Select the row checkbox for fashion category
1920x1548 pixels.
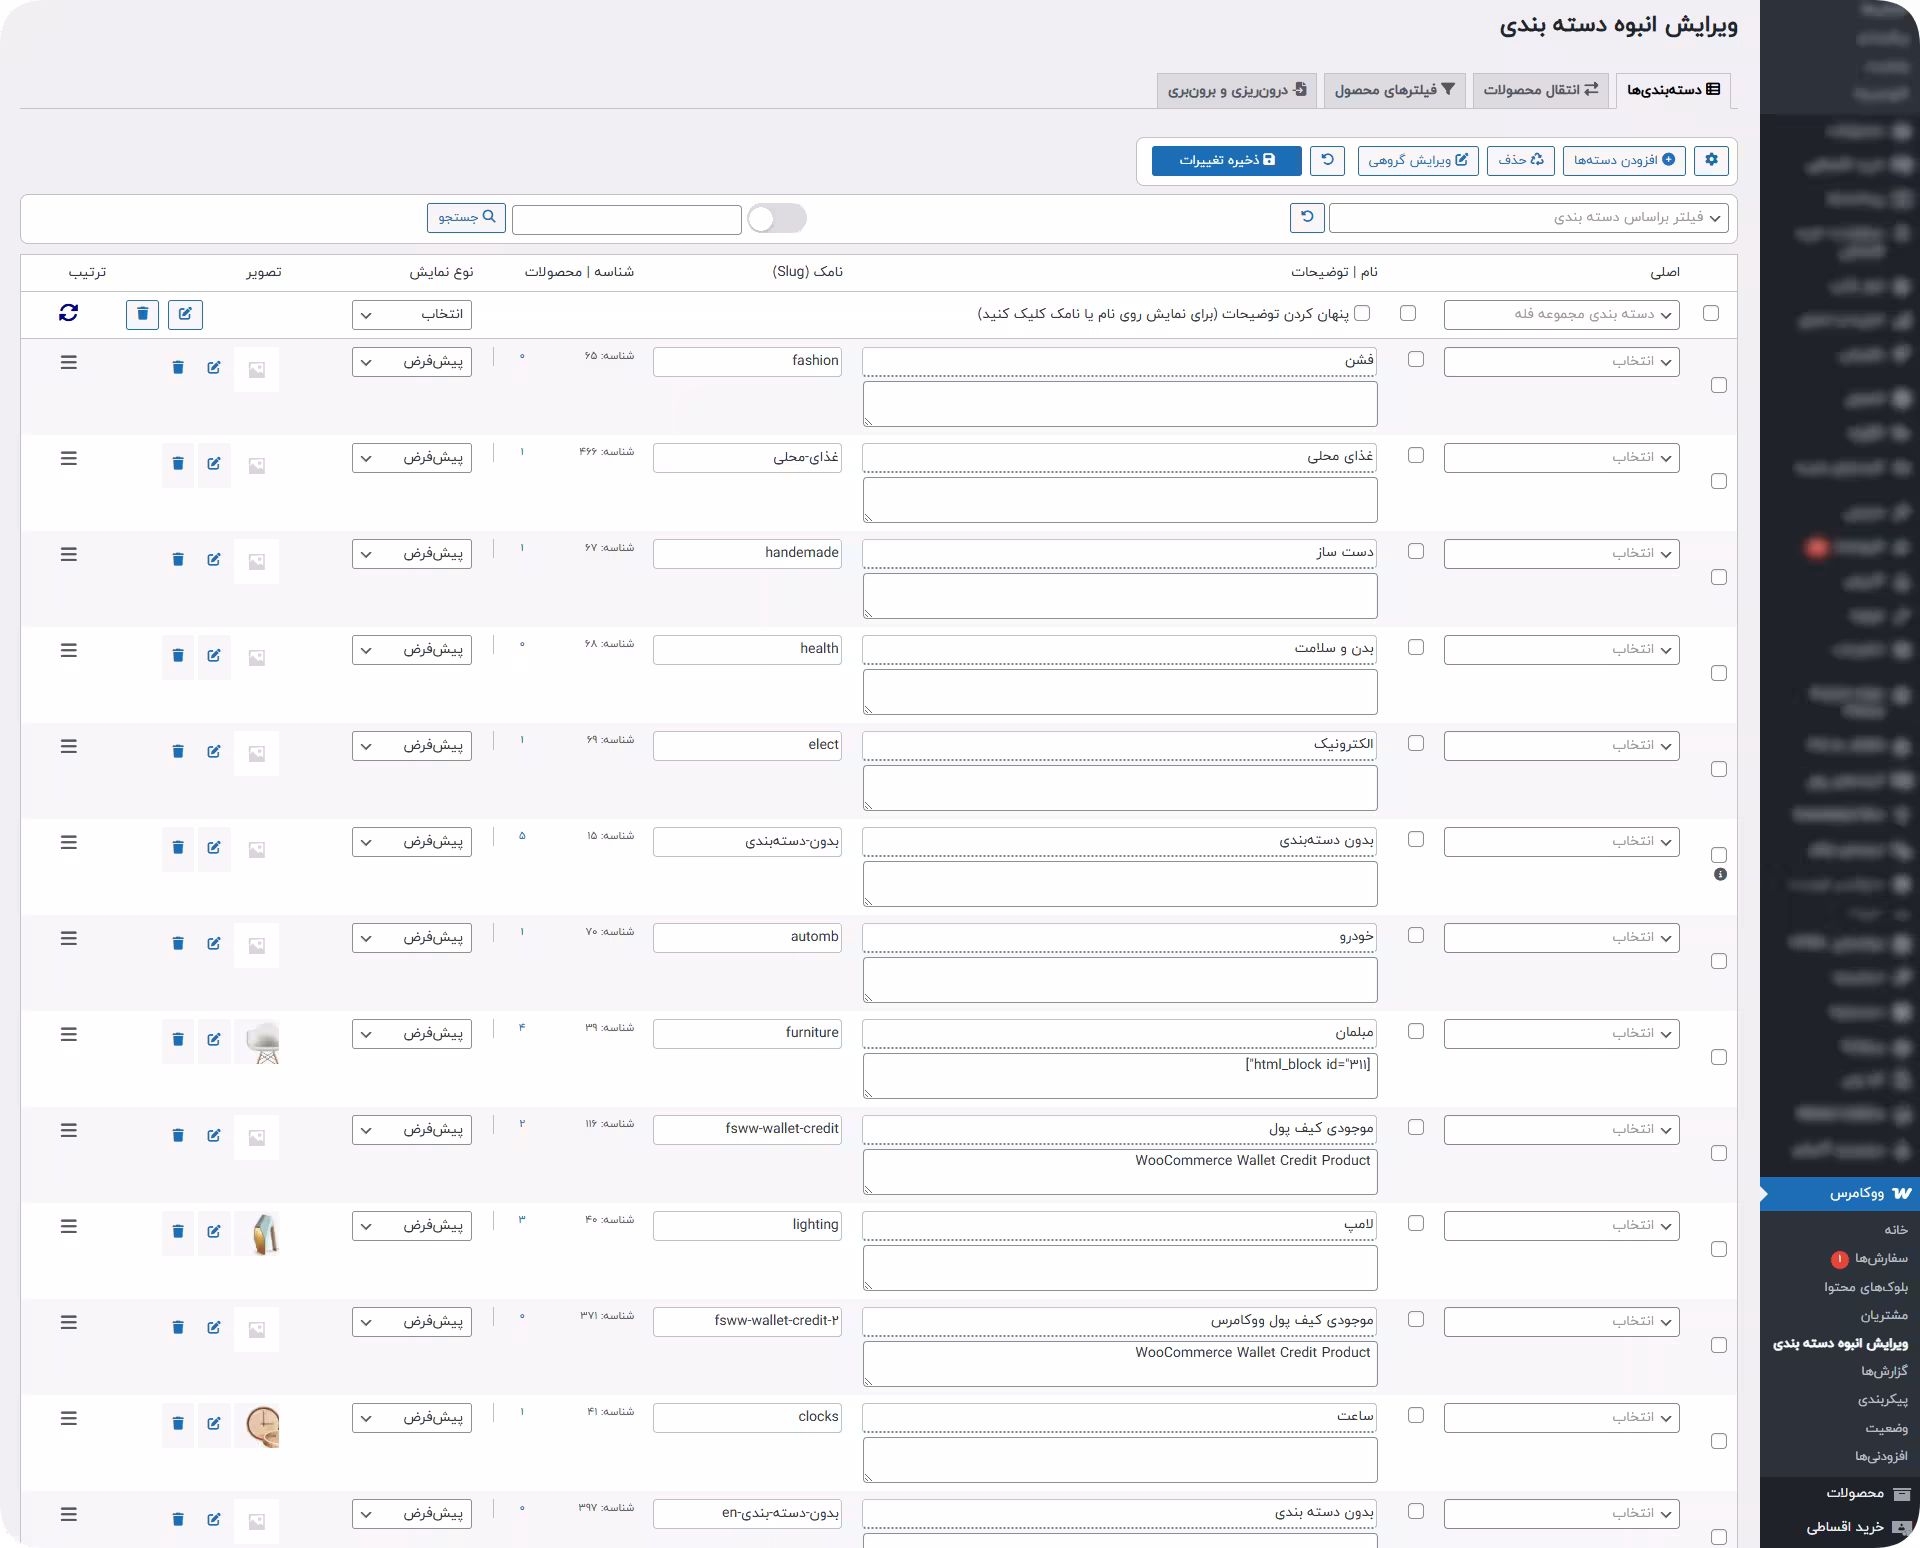[x=1719, y=385]
